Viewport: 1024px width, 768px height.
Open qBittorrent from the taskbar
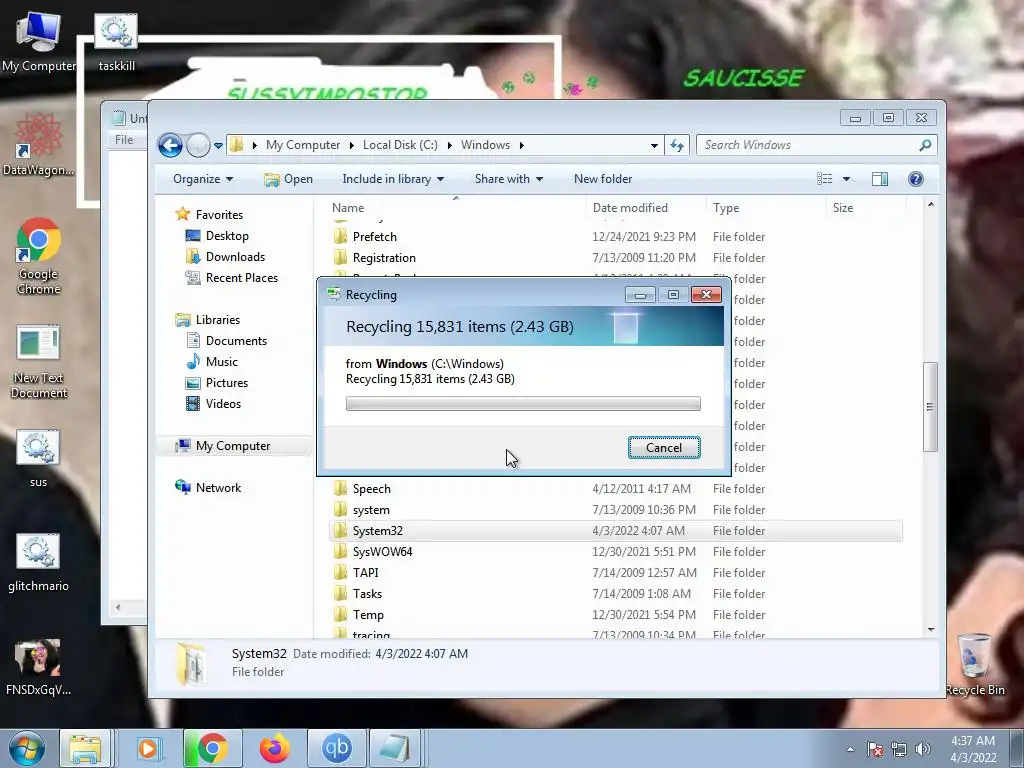[336, 748]
